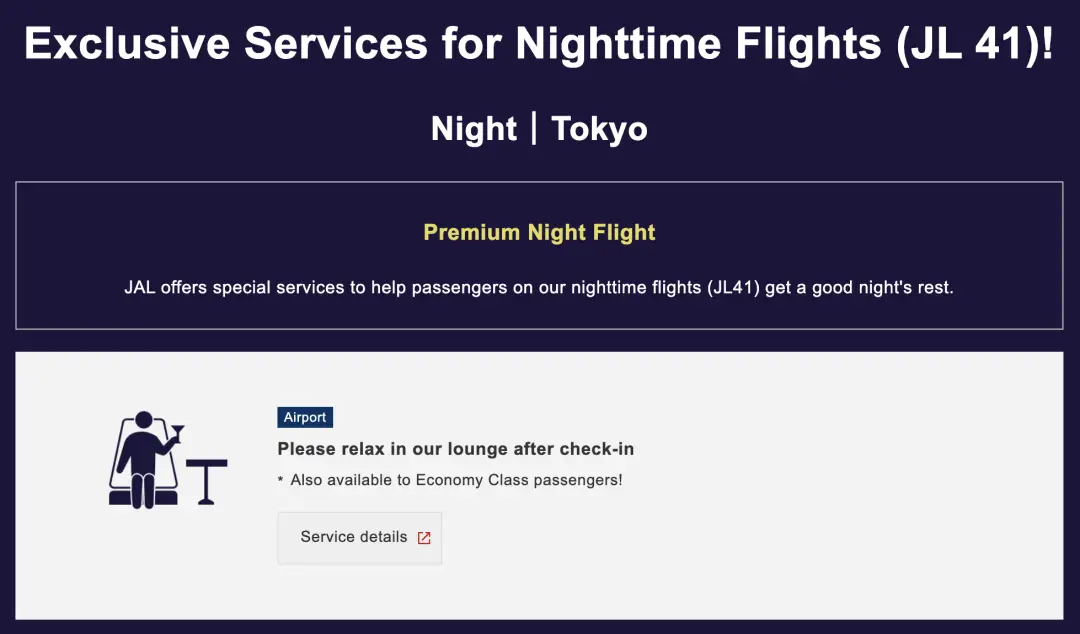Open the lounge Service details button
Viewport: 1080px width, 634px height.
(x=359, y=538)
